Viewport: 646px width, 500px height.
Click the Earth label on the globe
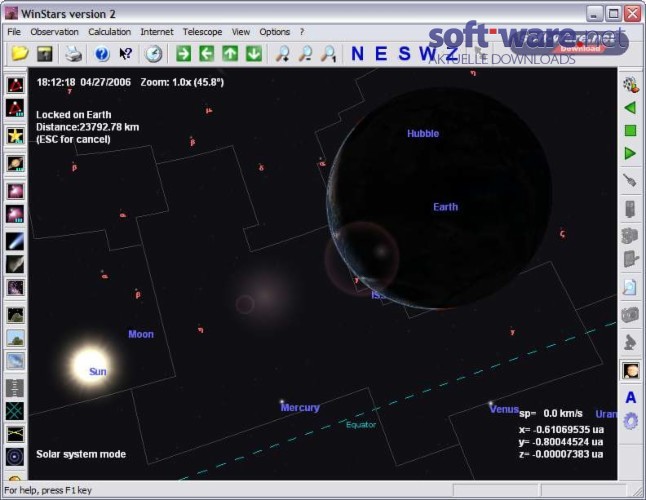[x=445, y=207]
